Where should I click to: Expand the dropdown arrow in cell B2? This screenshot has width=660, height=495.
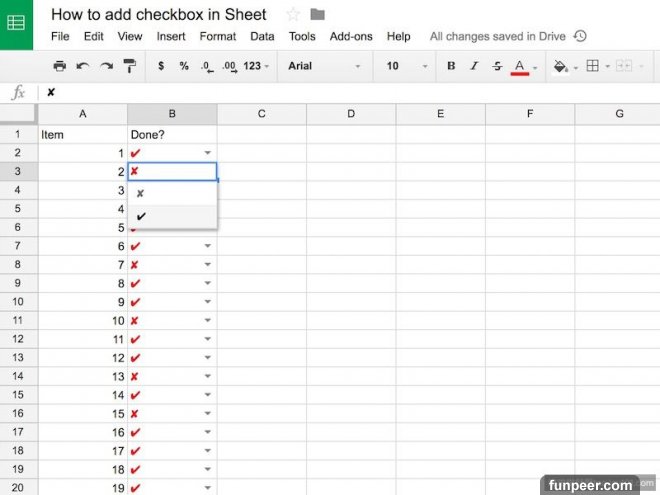(208, 153)
